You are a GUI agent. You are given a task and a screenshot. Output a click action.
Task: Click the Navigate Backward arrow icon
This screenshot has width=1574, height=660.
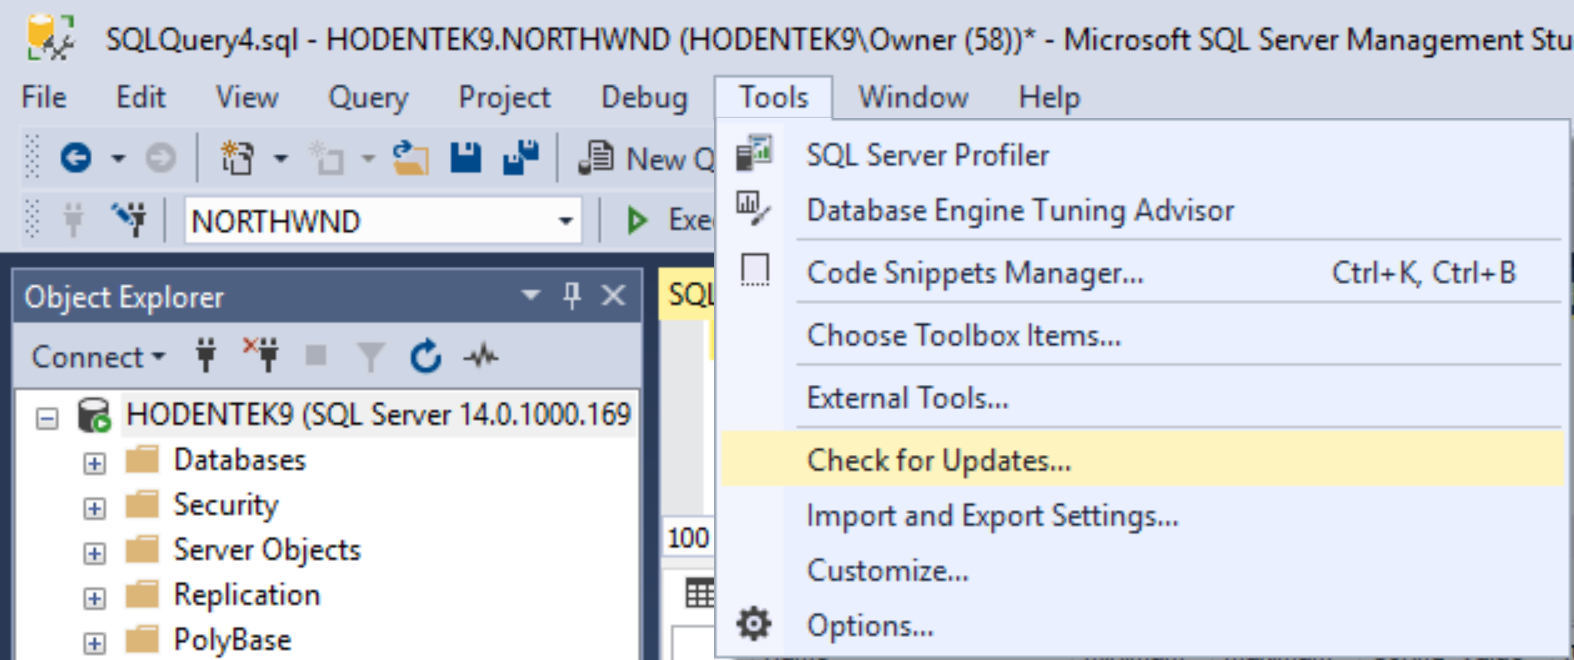point(76,158)
